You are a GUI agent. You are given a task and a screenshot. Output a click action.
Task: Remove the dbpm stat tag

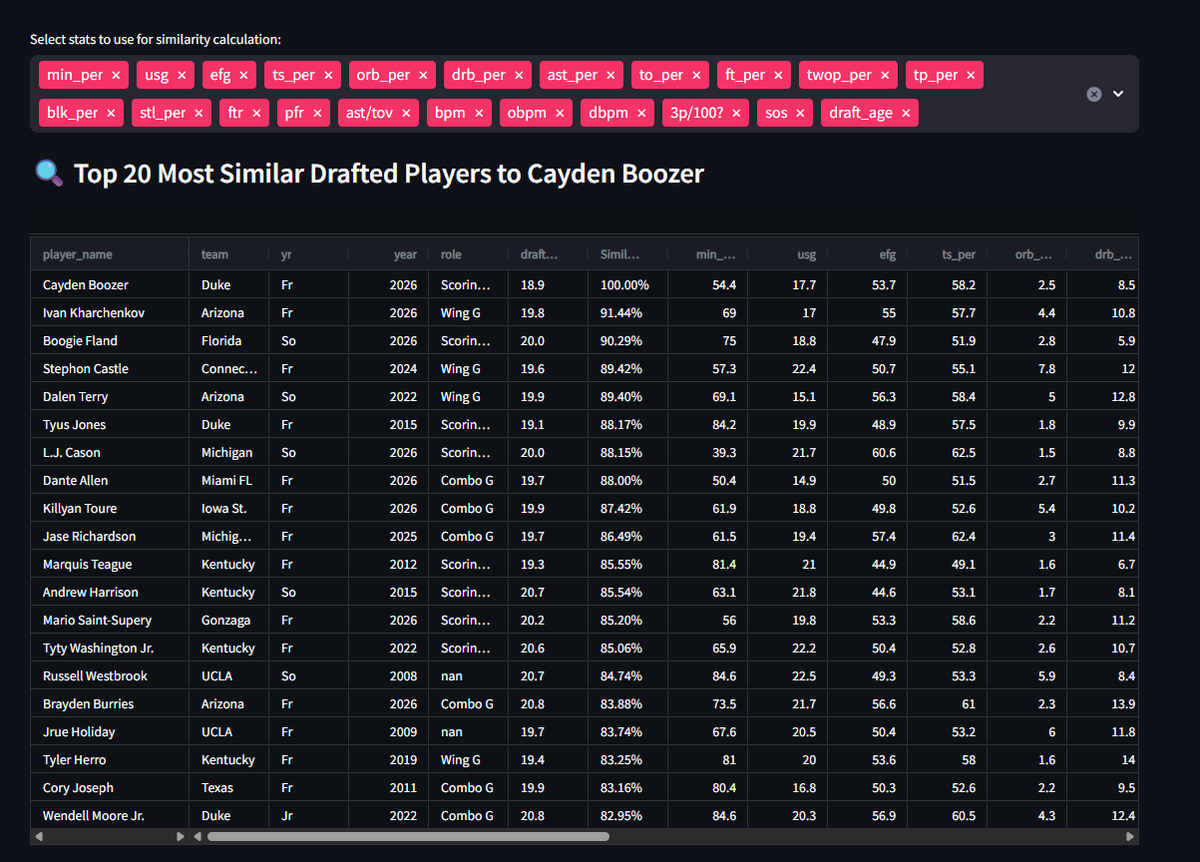click(x=640, y=113)
